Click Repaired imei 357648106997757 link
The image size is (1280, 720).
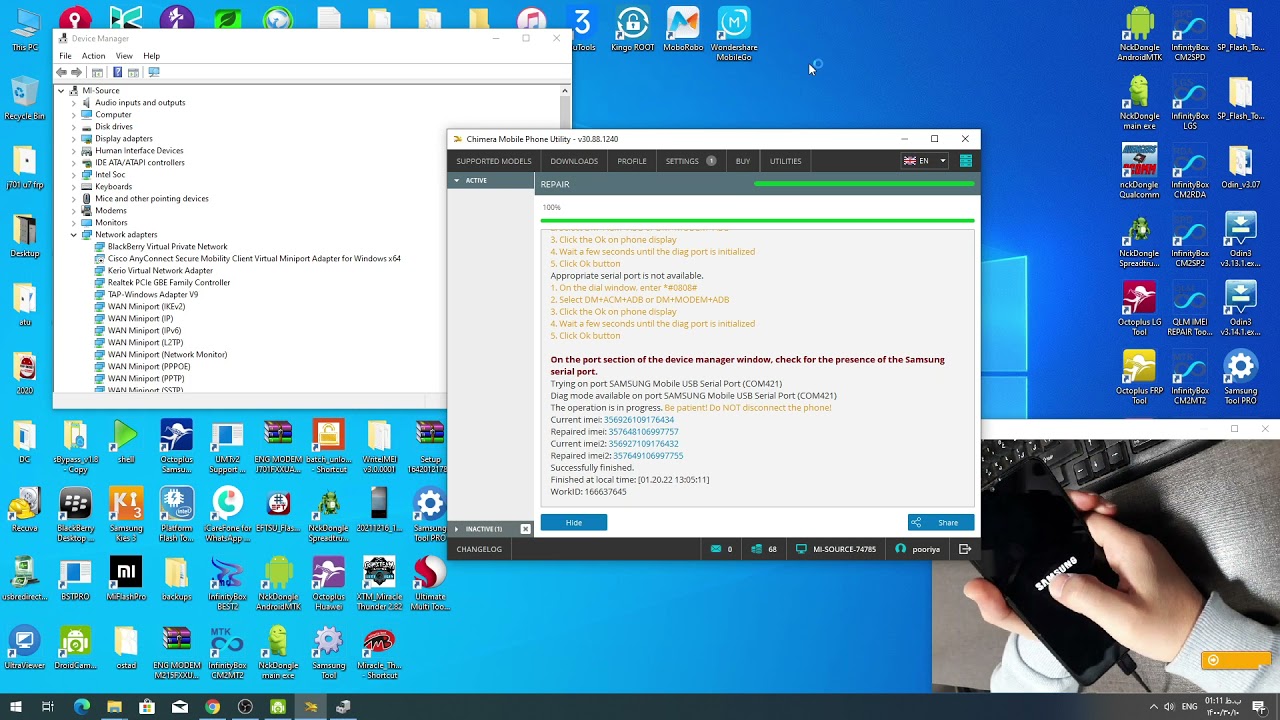point(643,432)
